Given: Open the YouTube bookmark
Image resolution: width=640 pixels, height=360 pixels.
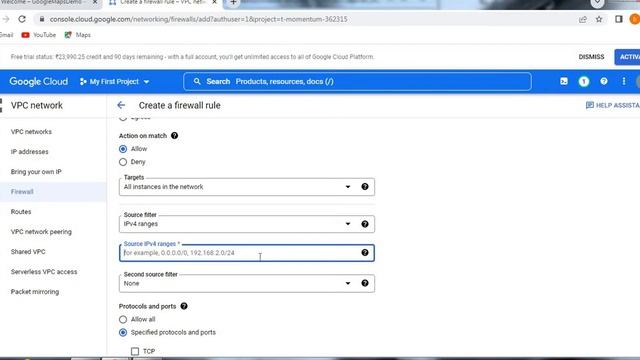Looking at the screenshot, I should 39,35.
